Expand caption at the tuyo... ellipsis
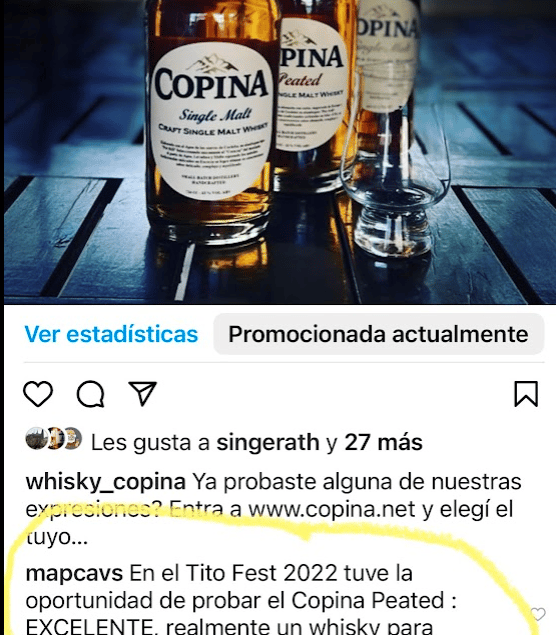Screen dimensions: 556x635 tap(57, 538)
